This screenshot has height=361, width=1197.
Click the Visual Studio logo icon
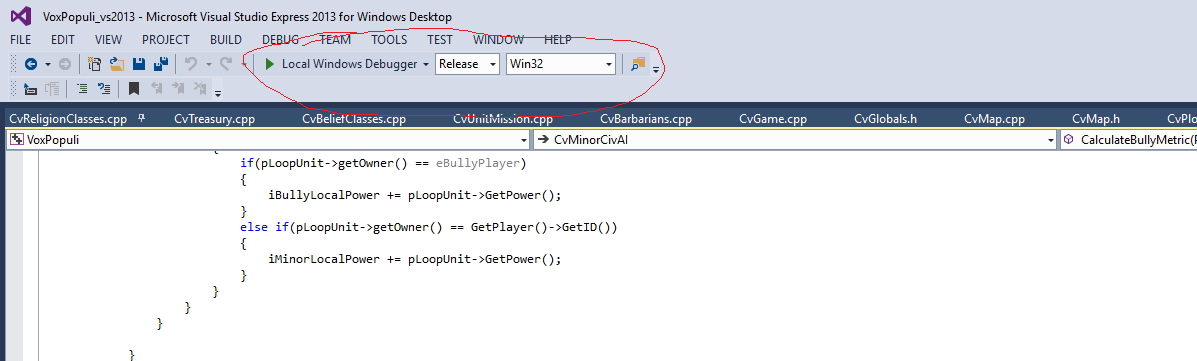tap(21, 16)
